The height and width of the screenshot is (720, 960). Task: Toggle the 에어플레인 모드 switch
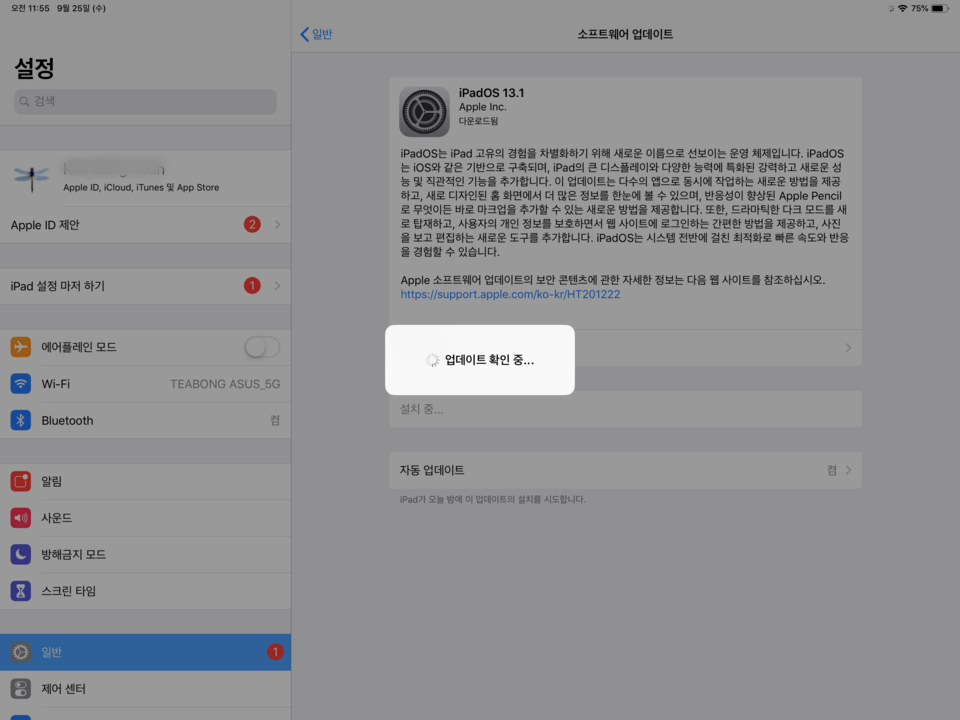[x=262, y=347]
